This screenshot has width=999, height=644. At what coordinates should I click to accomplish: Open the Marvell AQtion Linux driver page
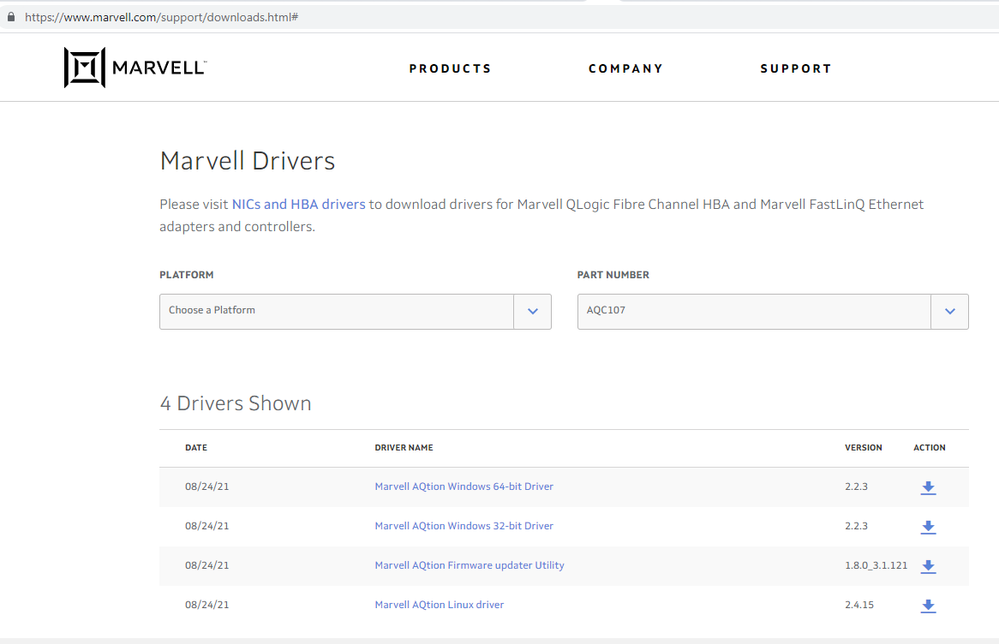click(439, 604)
